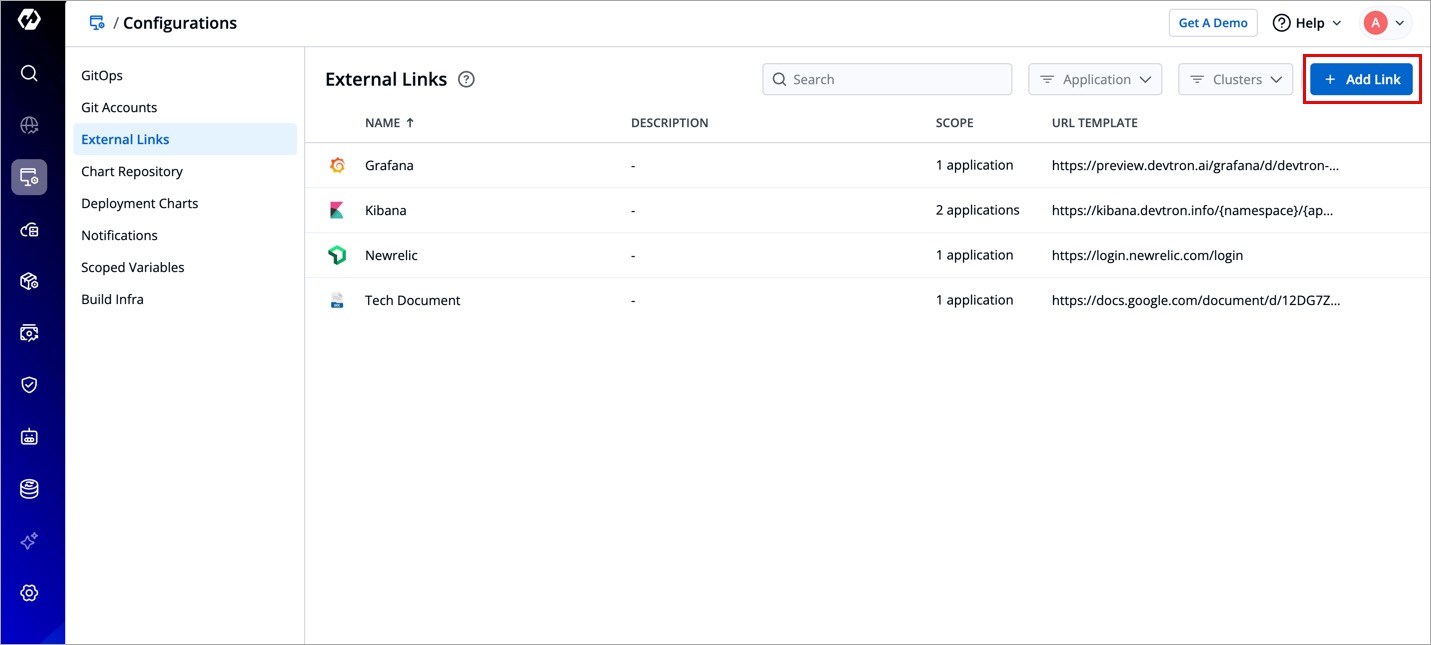The width and height of the screenshot is (1431, 645).
Task: Click the Add Link button
Action: pos(1361,80)
